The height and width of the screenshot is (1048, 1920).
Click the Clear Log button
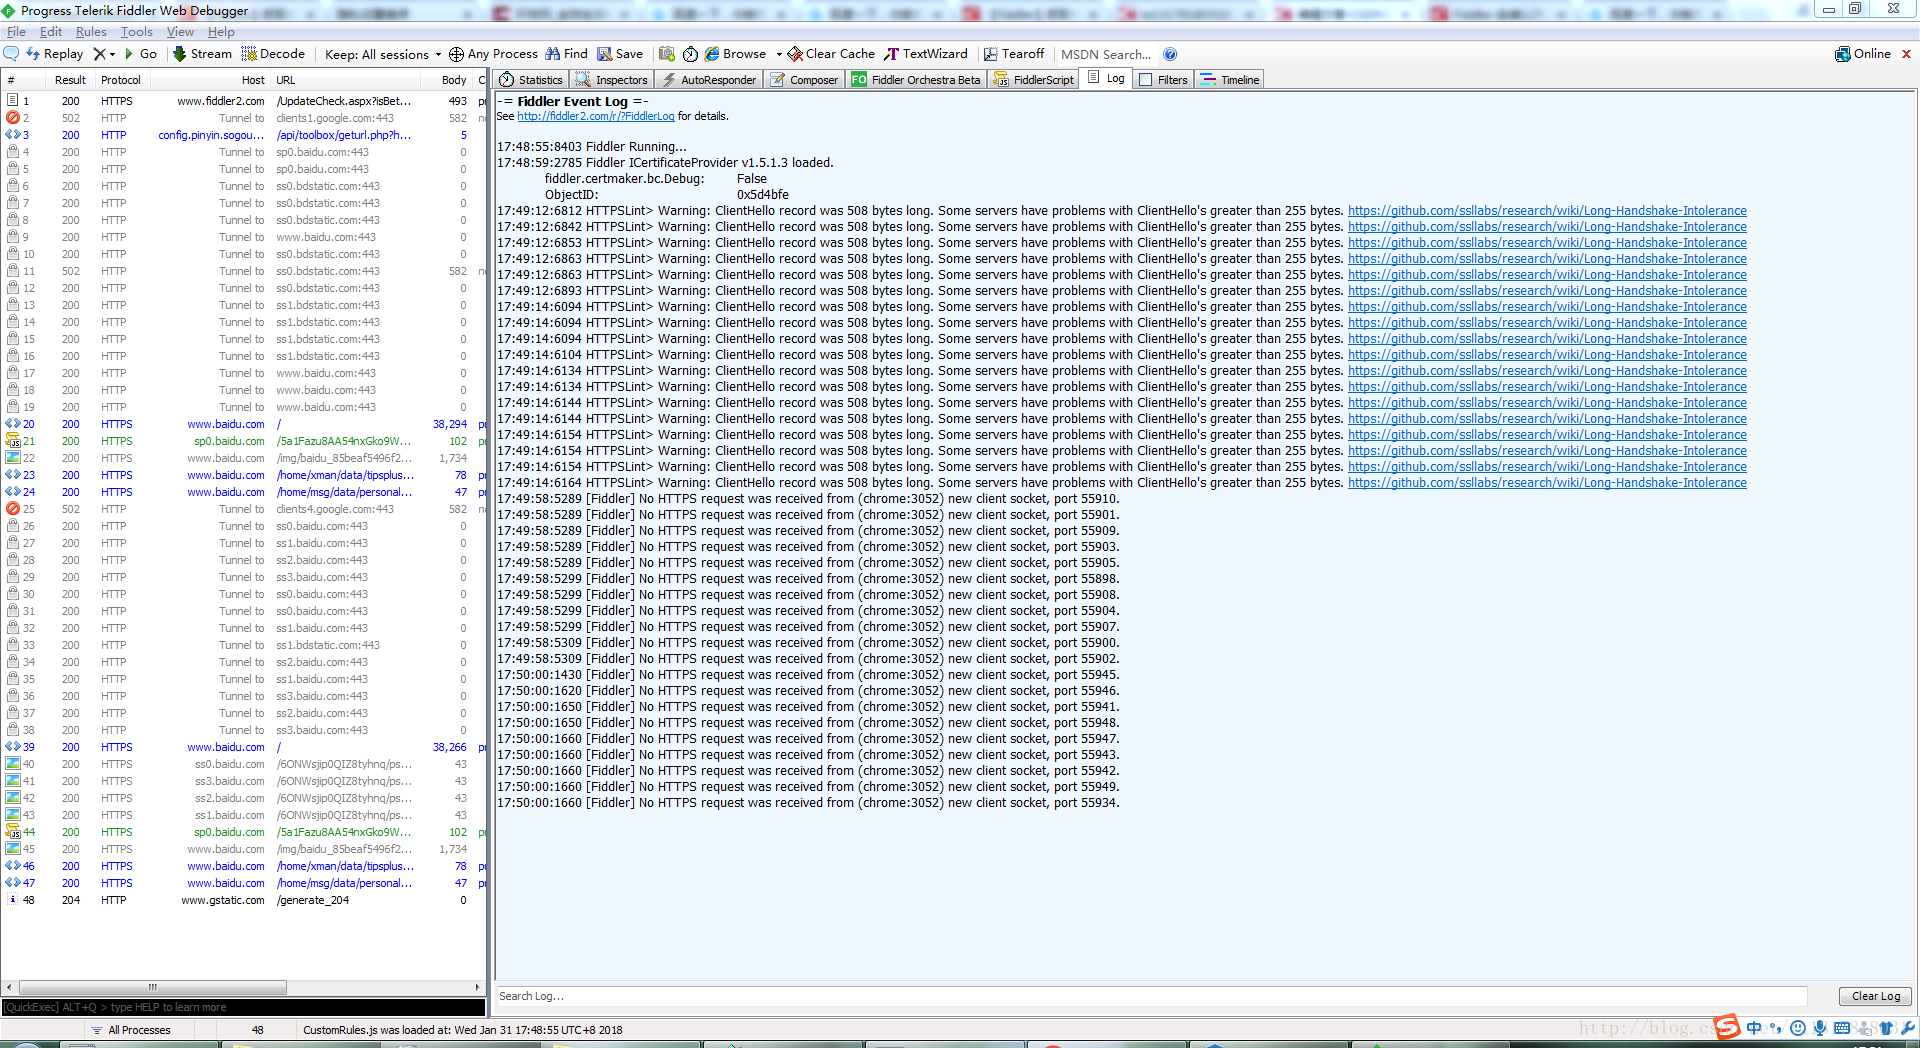1875,996
